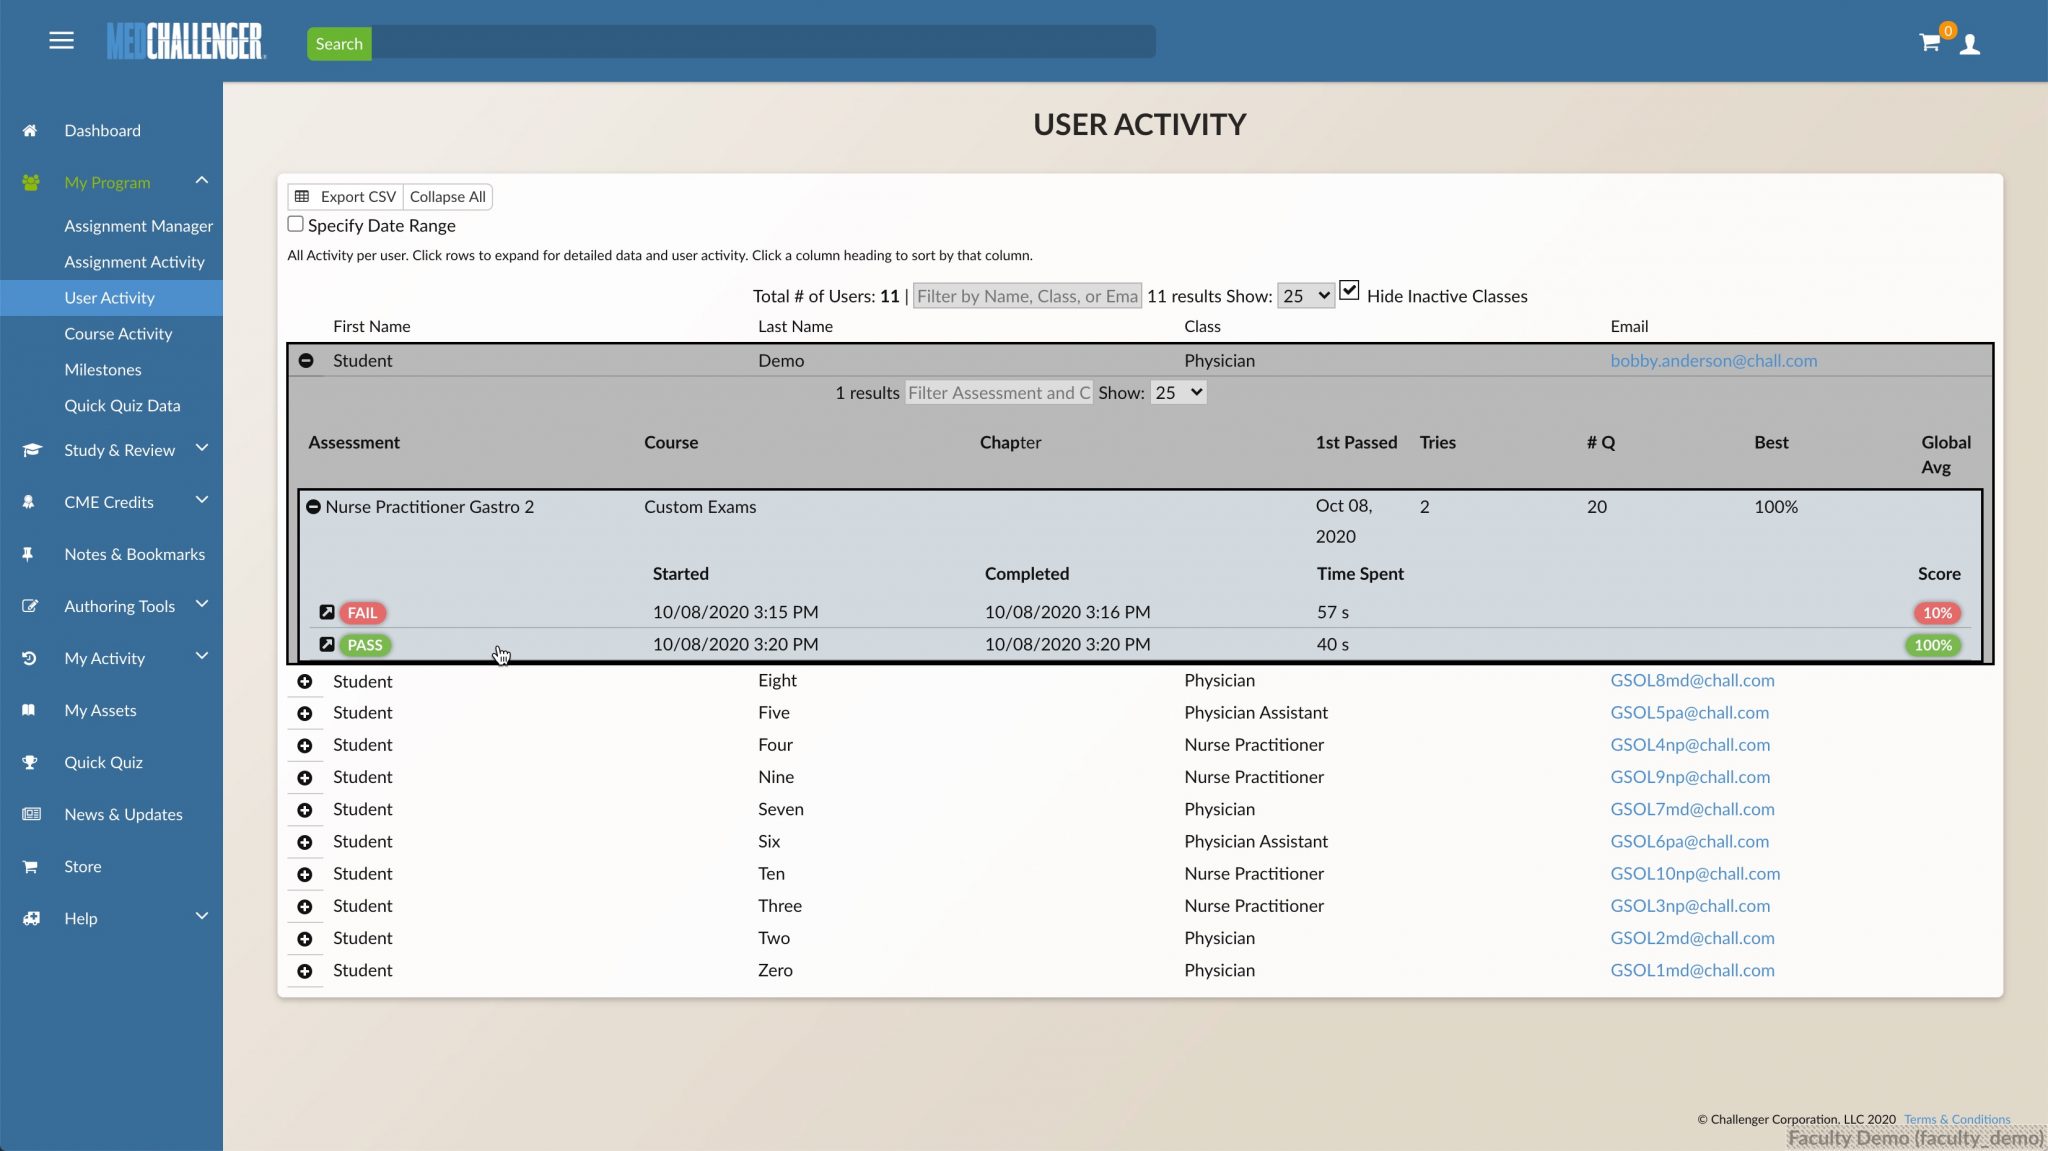The image size is (2048, 1151).
Task: Open Milestones in sidebar
Action: coord(103,370)
